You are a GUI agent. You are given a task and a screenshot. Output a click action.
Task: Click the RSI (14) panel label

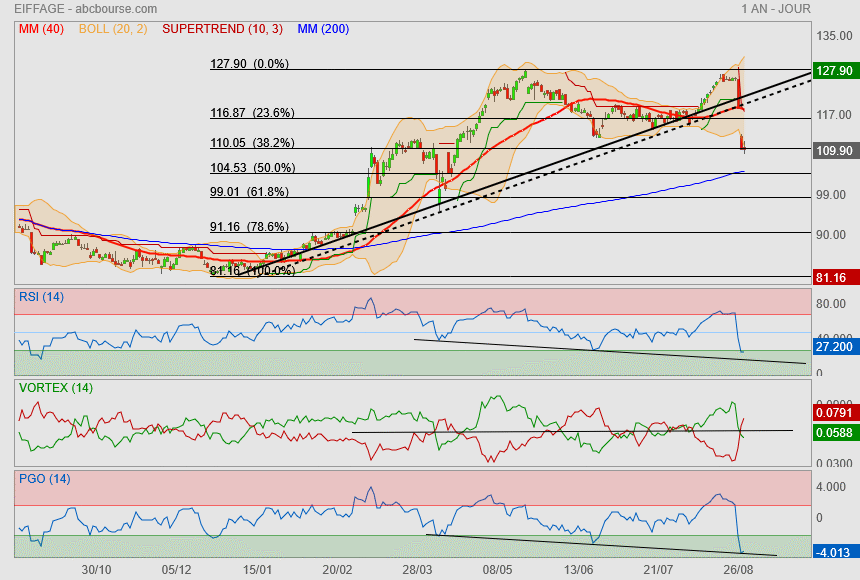[x=41, y=296]
